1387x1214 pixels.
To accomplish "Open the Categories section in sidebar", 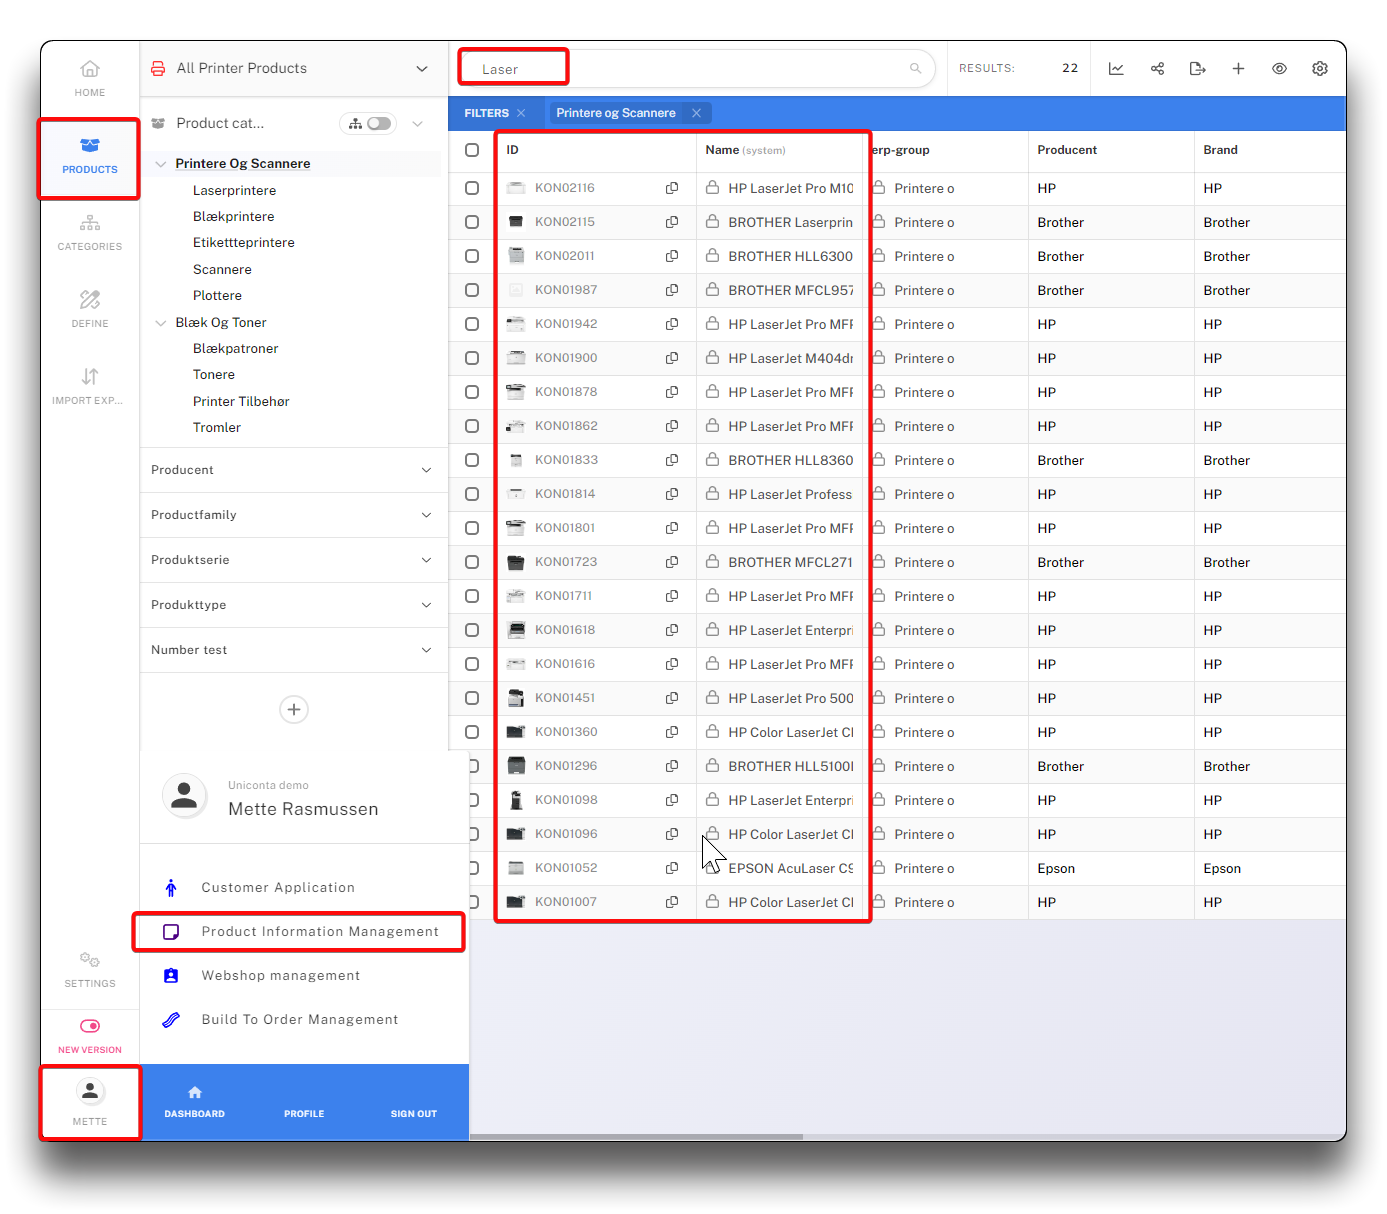I will pos(89,232).
